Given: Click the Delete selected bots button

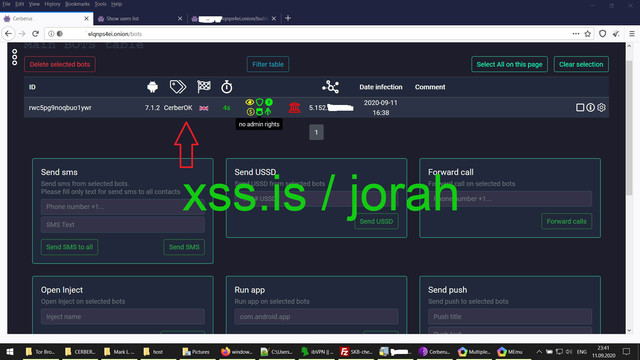Looking at the screenshot, I should [60, 64].
